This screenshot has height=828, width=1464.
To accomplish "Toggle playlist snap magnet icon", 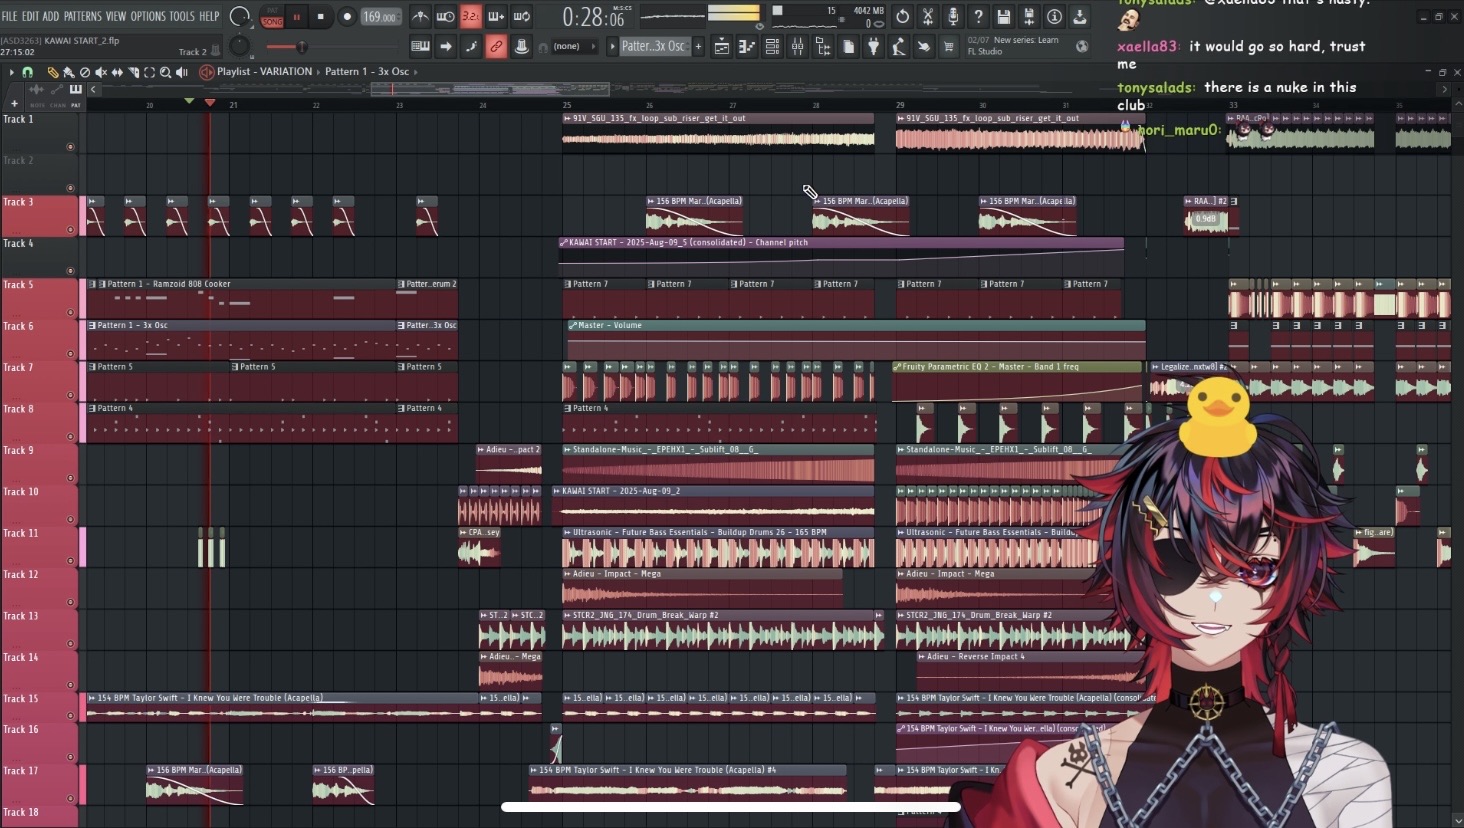I will 27,72.
